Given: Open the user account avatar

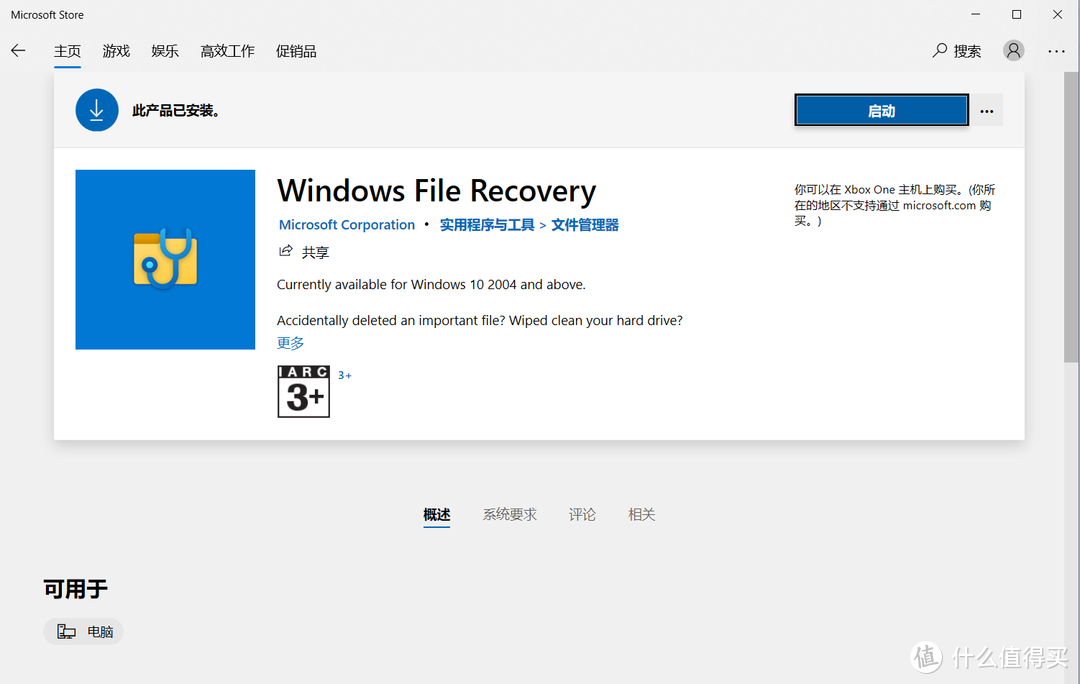Looking at the screenshot, I should [1013, 50].
